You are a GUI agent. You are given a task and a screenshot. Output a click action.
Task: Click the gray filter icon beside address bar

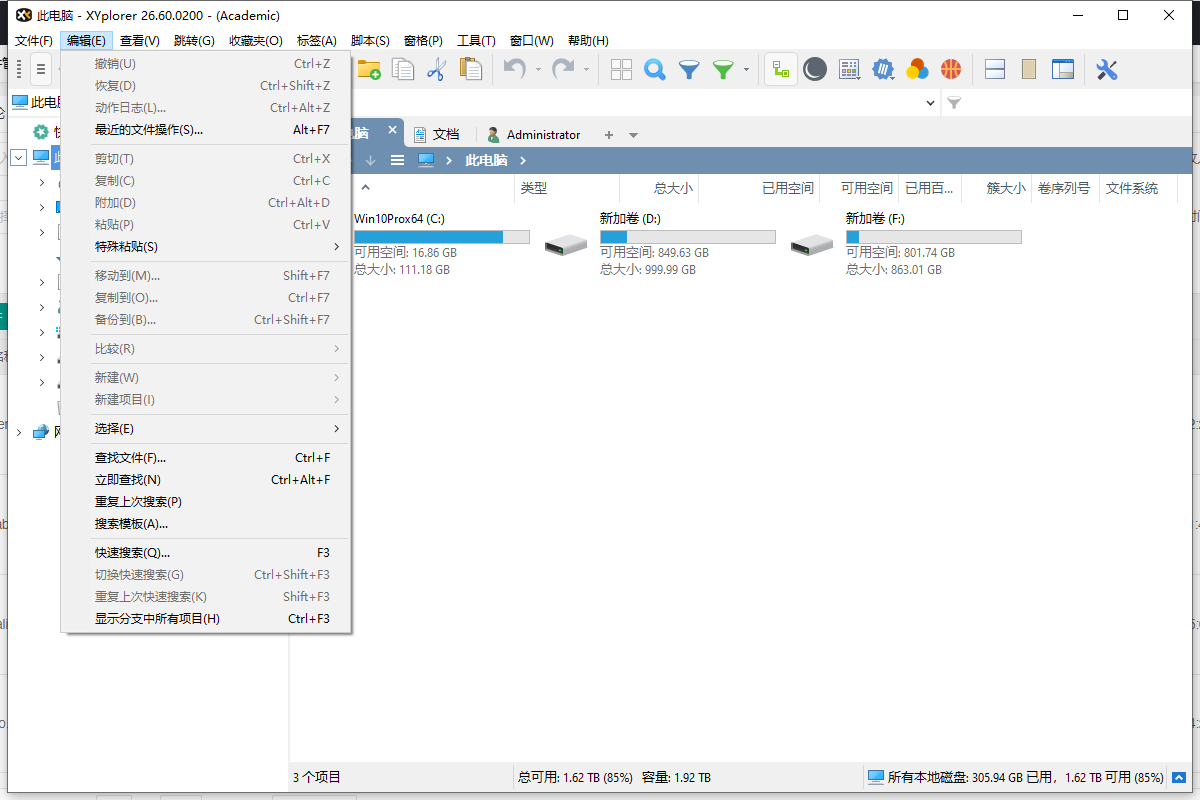pos(954,103)
